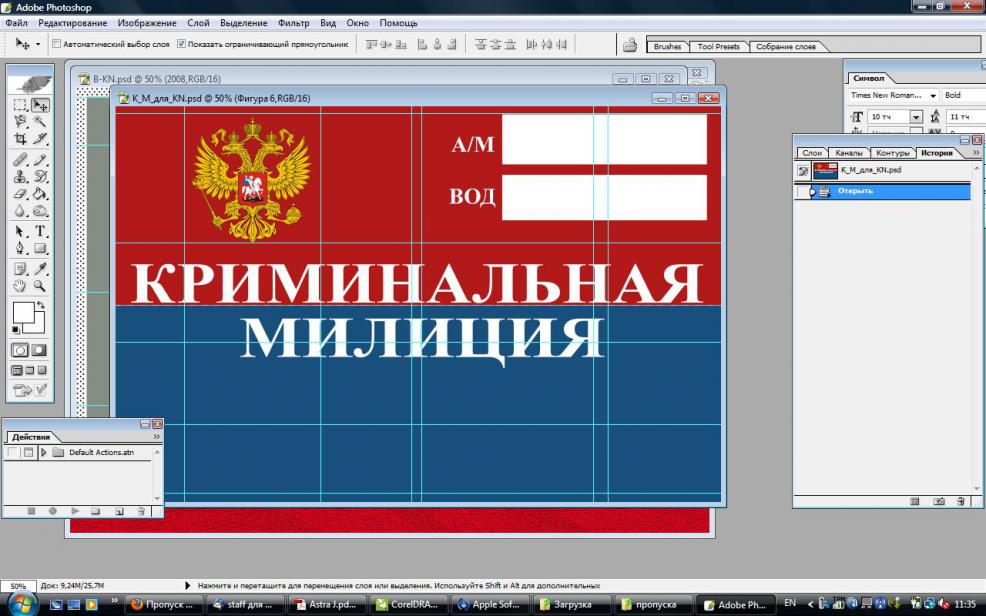The image size is (986, 616).
Task: Select the Pen tool
Action: coord(20,248)
